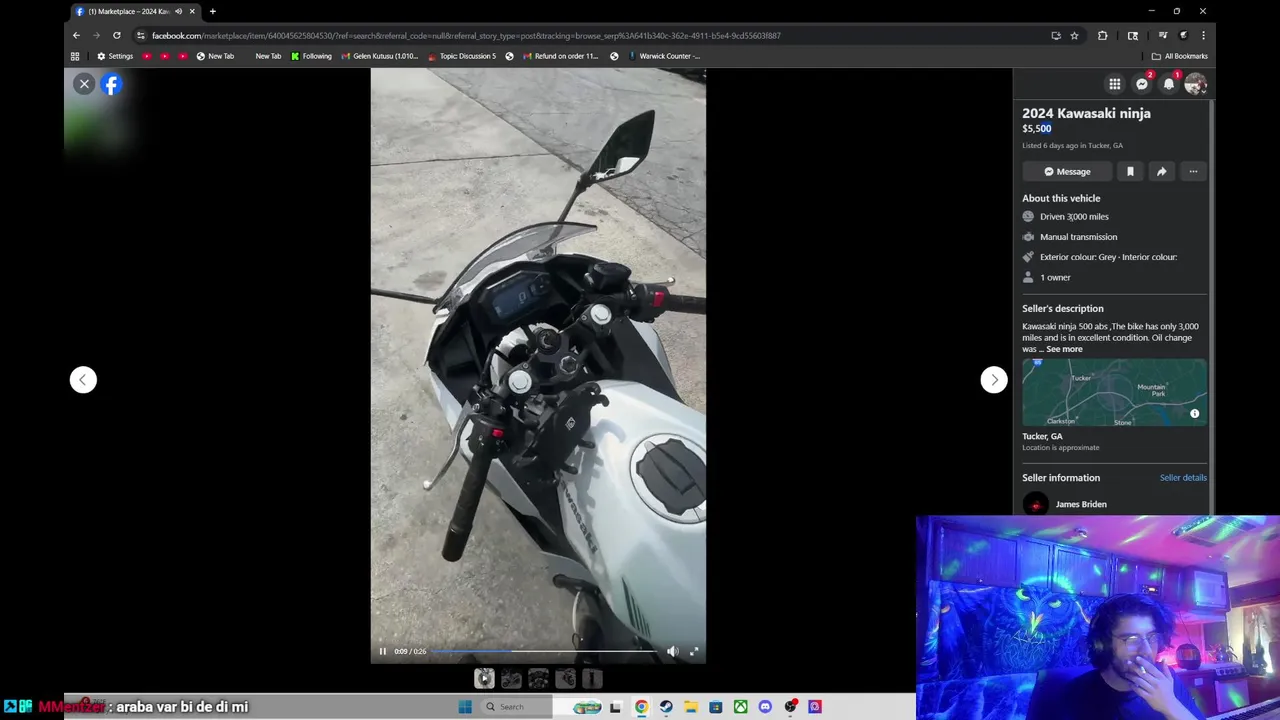Open more listing options ellipsis
Viewport: 1280px width, 720px height.
pos(1193,171)
